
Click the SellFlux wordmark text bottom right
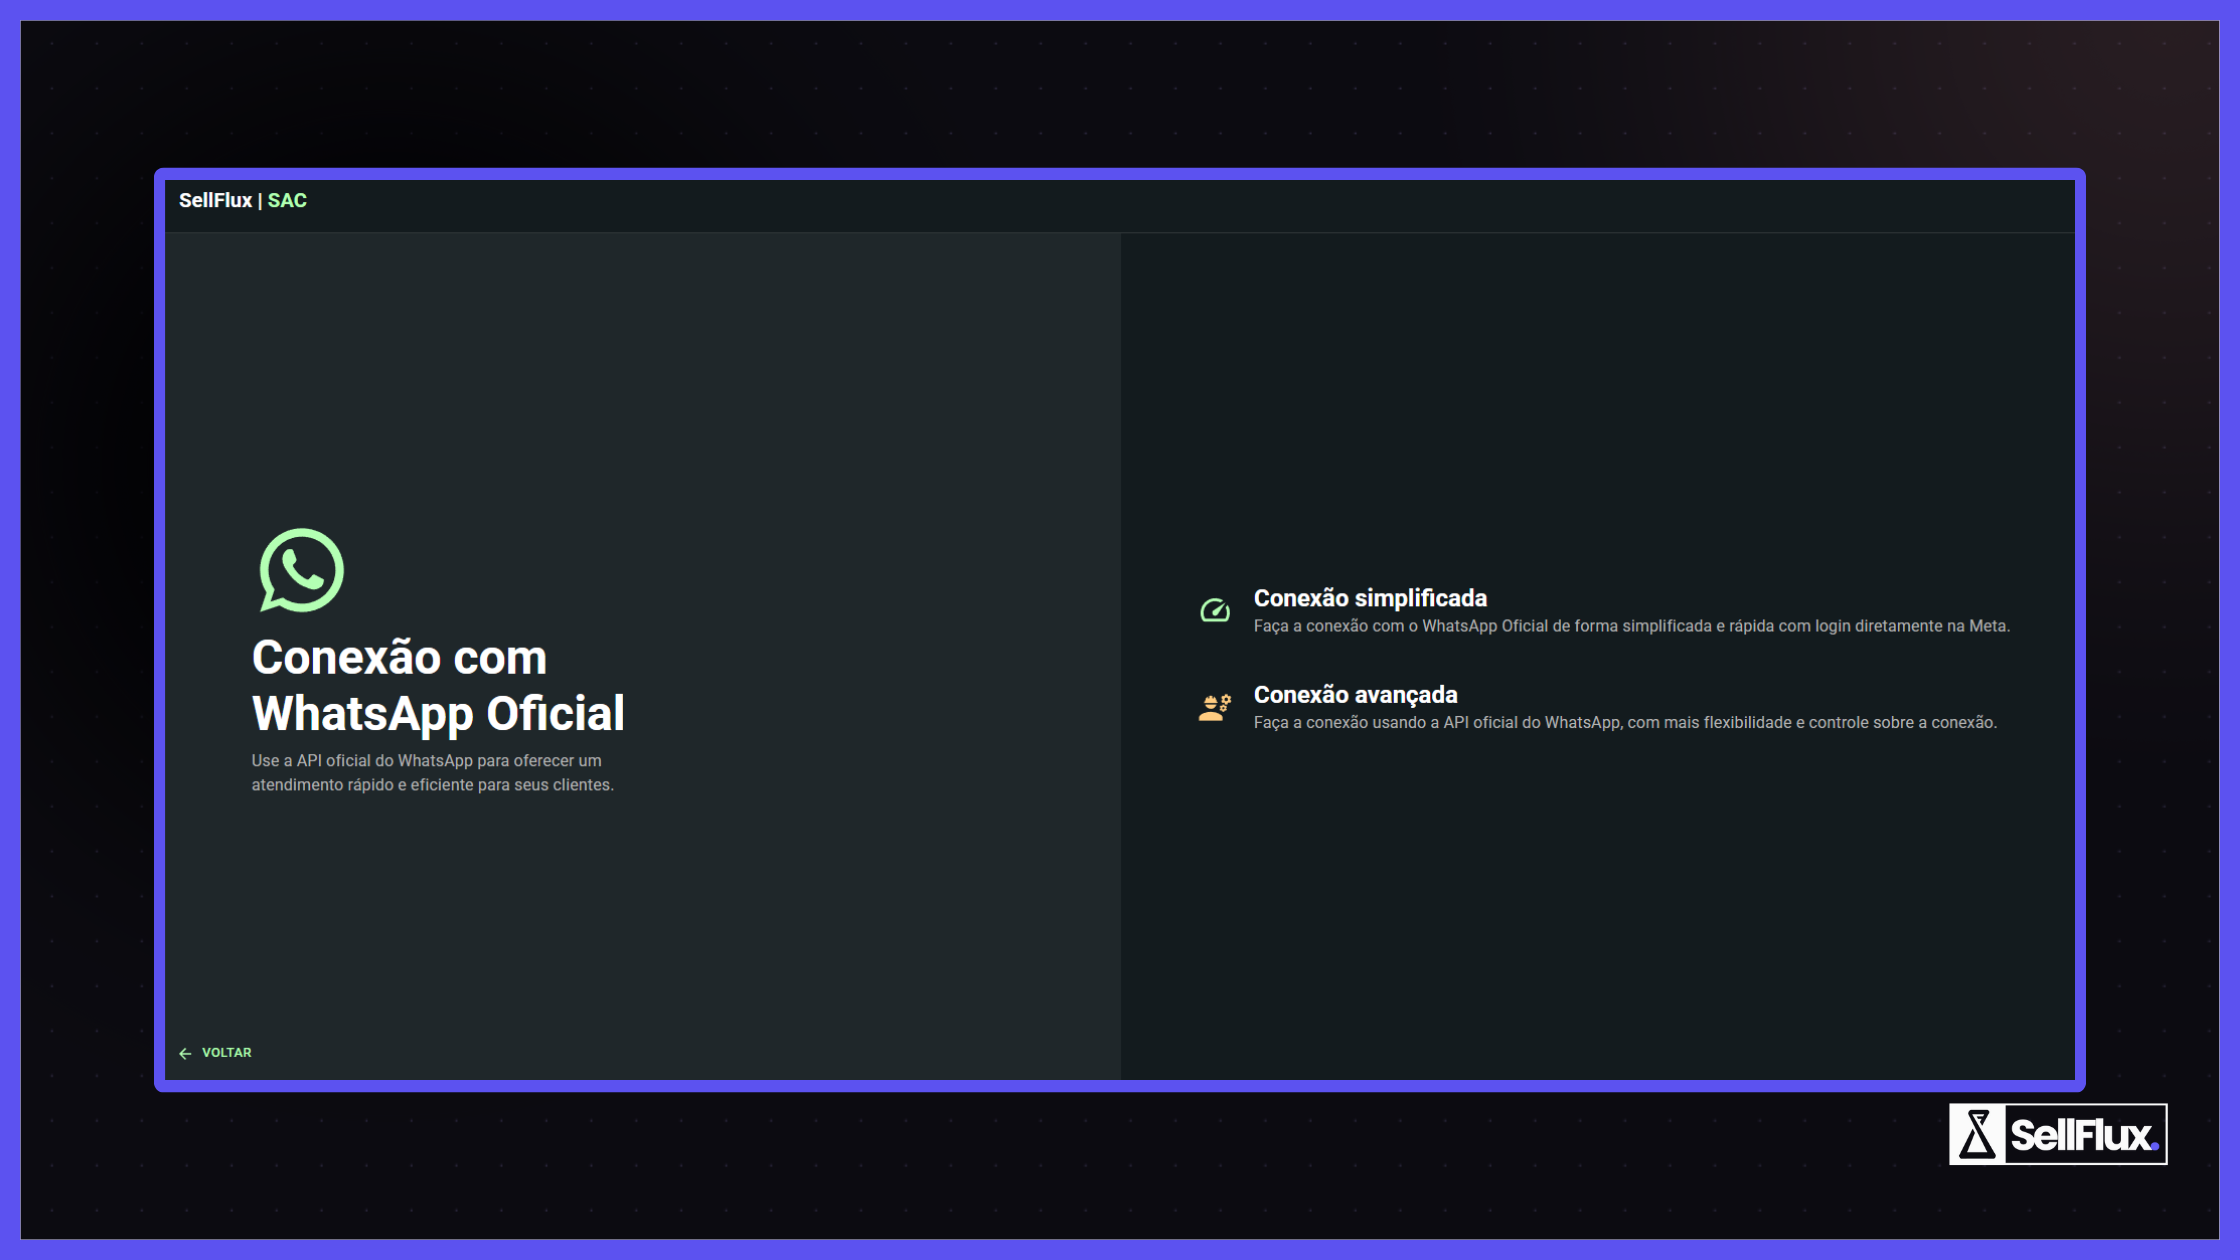[x=2083, y=1135]
